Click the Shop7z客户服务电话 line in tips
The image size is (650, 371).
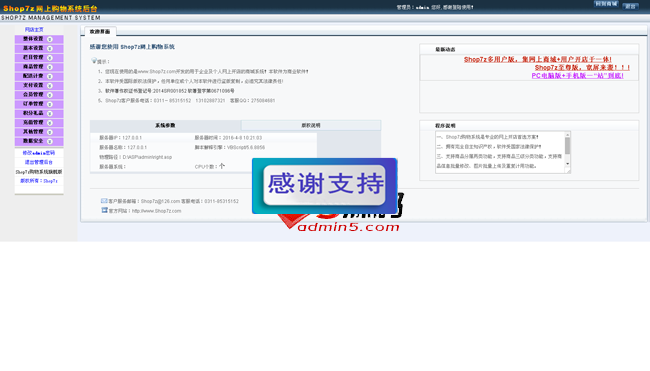190,100
